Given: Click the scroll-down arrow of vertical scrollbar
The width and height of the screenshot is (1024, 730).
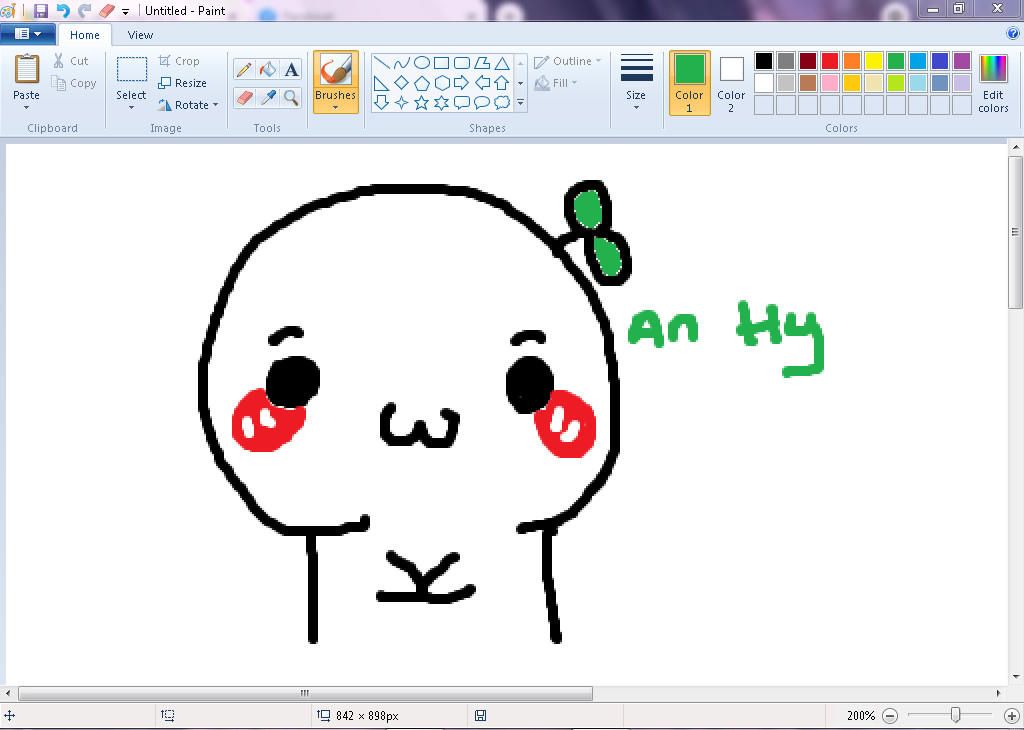Looking at the screenshot, I should 1016,676.
